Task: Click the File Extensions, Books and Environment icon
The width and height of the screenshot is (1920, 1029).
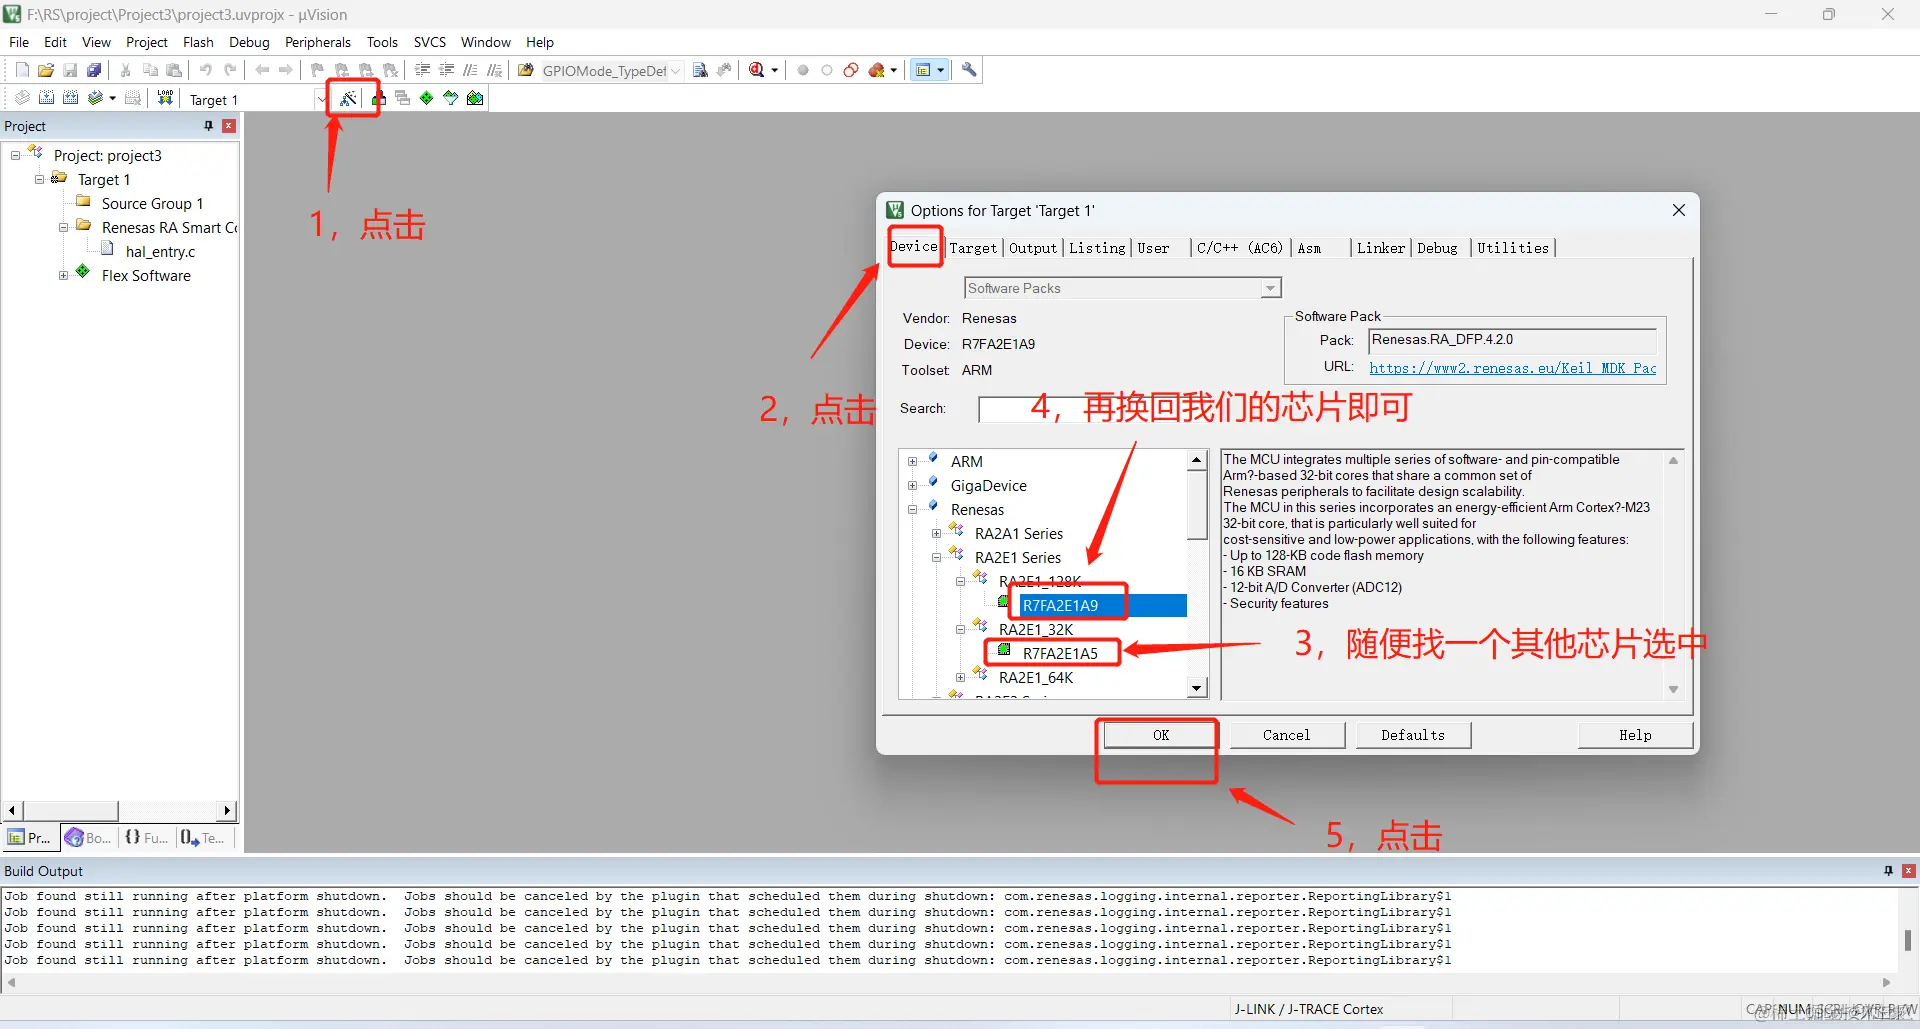Action: point(378,98)
